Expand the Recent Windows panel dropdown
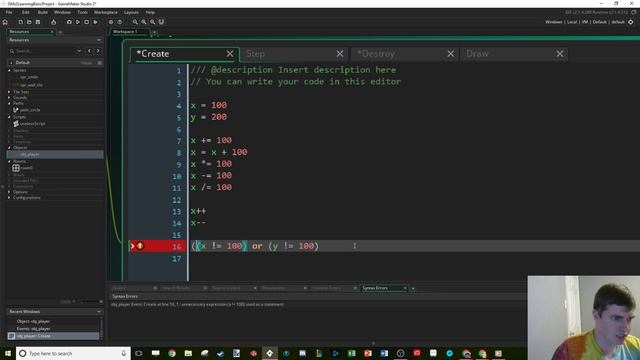The height and width of the screenshot is (360, 640). point(99,311)
